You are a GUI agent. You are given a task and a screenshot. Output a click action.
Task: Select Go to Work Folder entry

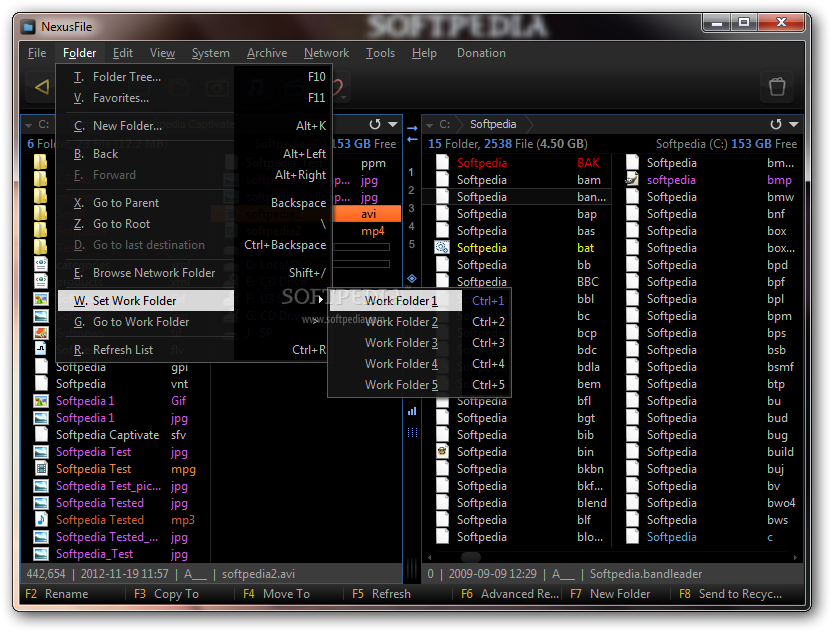point(194,322)
